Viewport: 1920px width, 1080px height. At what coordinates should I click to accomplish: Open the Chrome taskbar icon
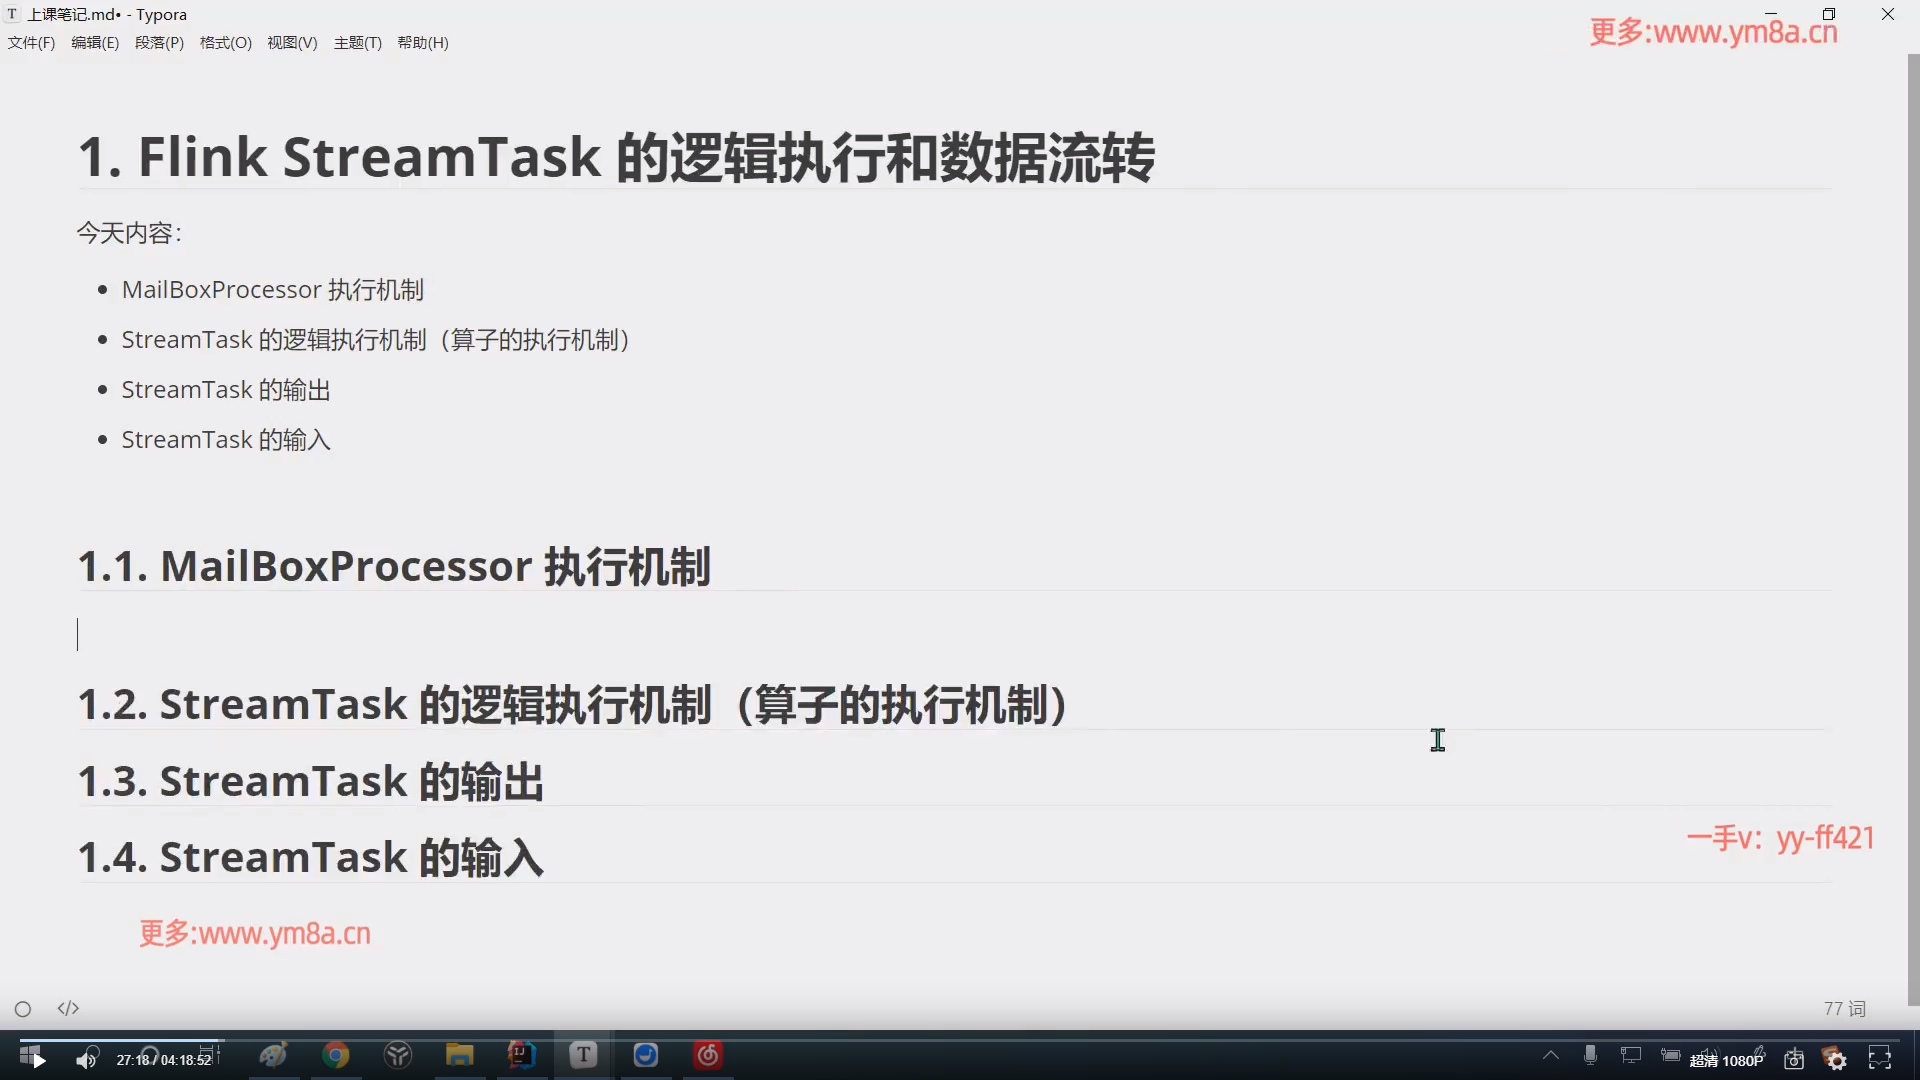click(x=336, y=1055)
